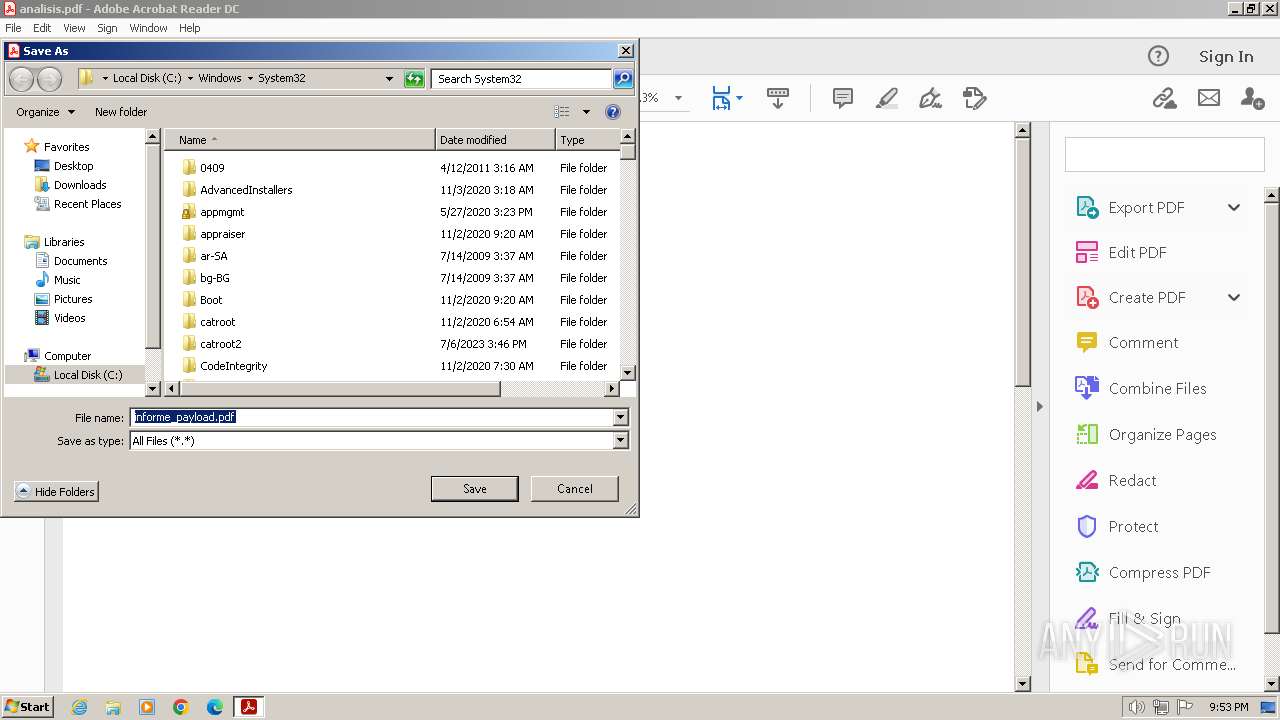Screen dimensions: 1280x720
Task: Open the Edit menu
Action: point(42,28)
